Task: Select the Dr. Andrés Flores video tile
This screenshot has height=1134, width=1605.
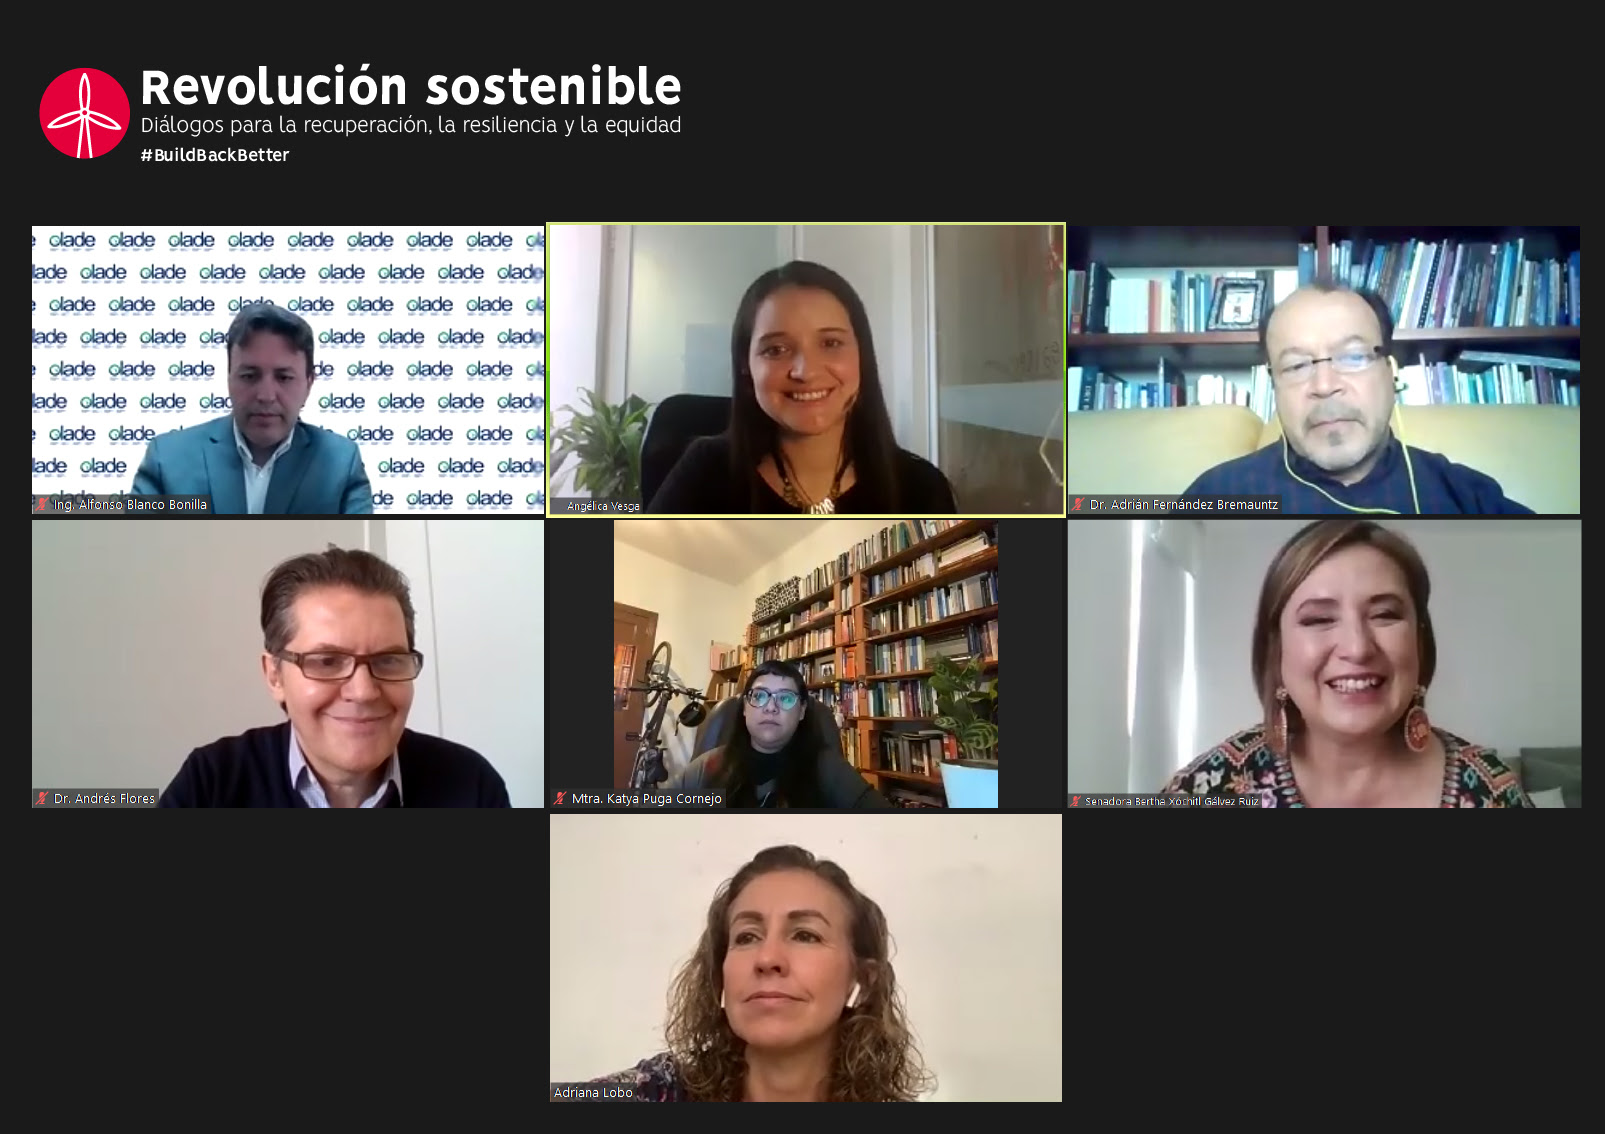Action: [x=288, y=664]
